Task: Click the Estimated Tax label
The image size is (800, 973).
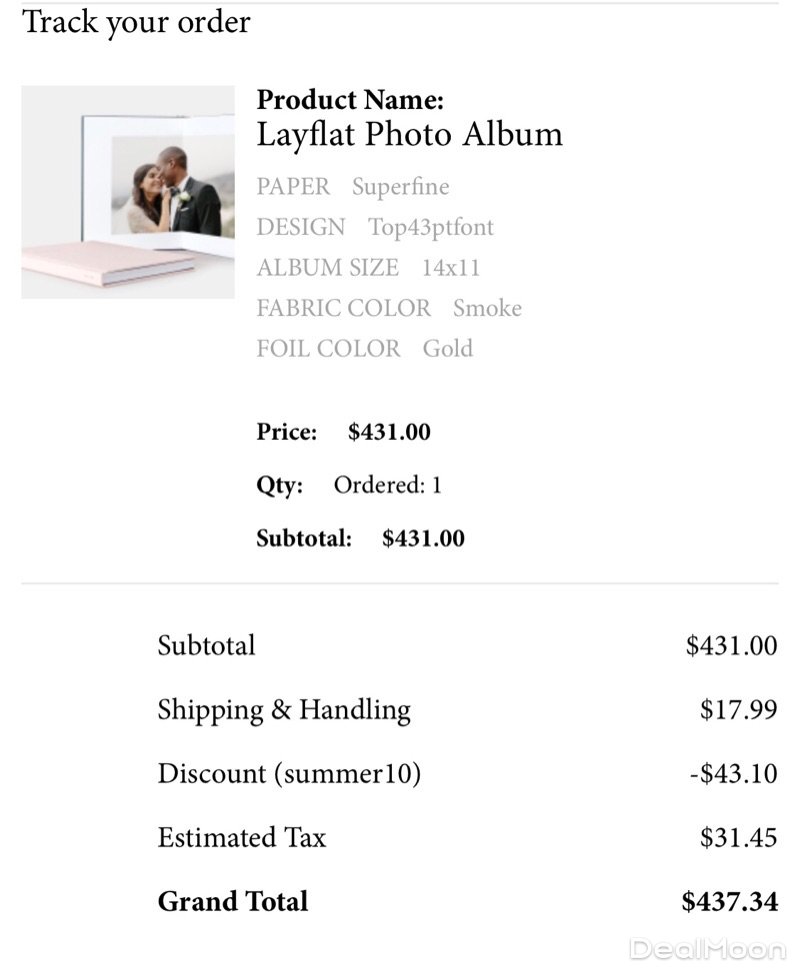Action: point(242,838)
